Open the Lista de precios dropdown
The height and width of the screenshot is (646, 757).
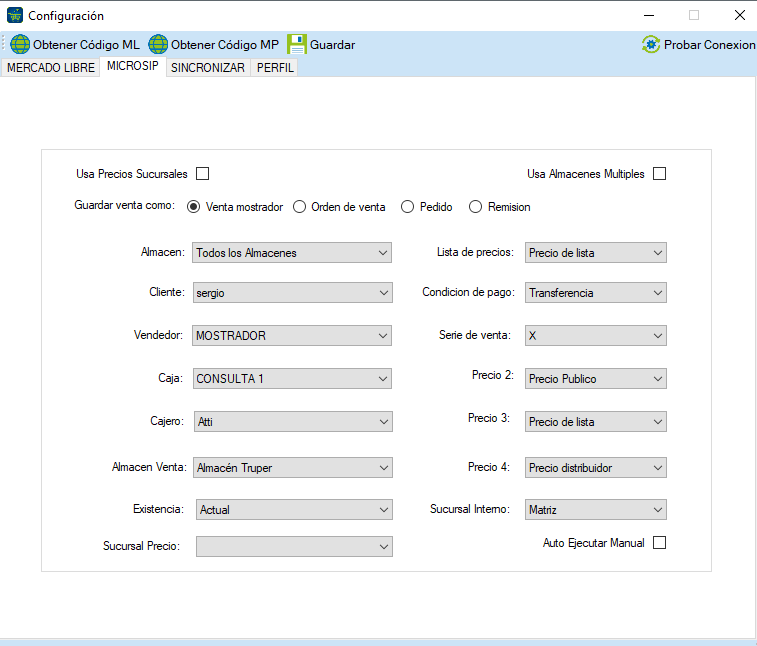[596, 253]
